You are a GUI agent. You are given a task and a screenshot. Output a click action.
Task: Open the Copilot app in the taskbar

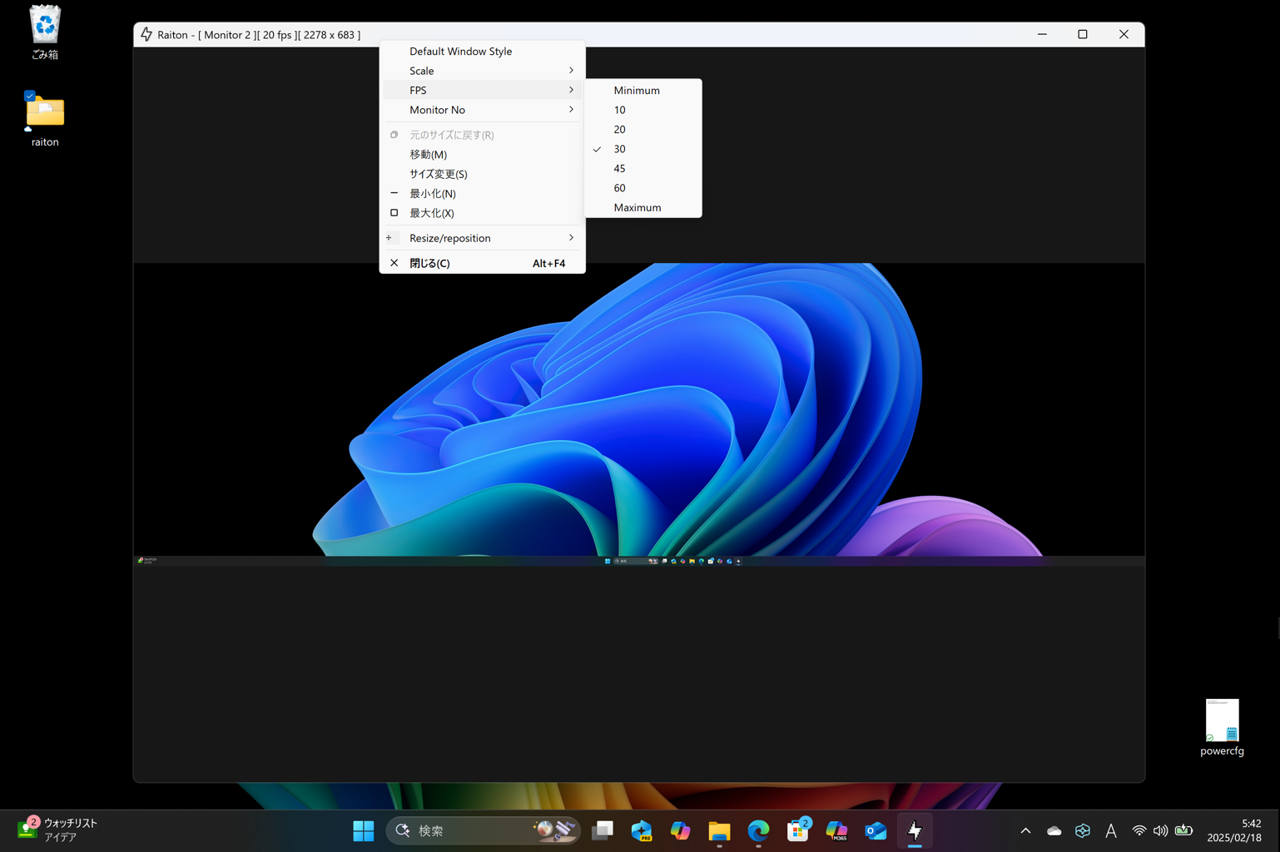click(680, 830)
